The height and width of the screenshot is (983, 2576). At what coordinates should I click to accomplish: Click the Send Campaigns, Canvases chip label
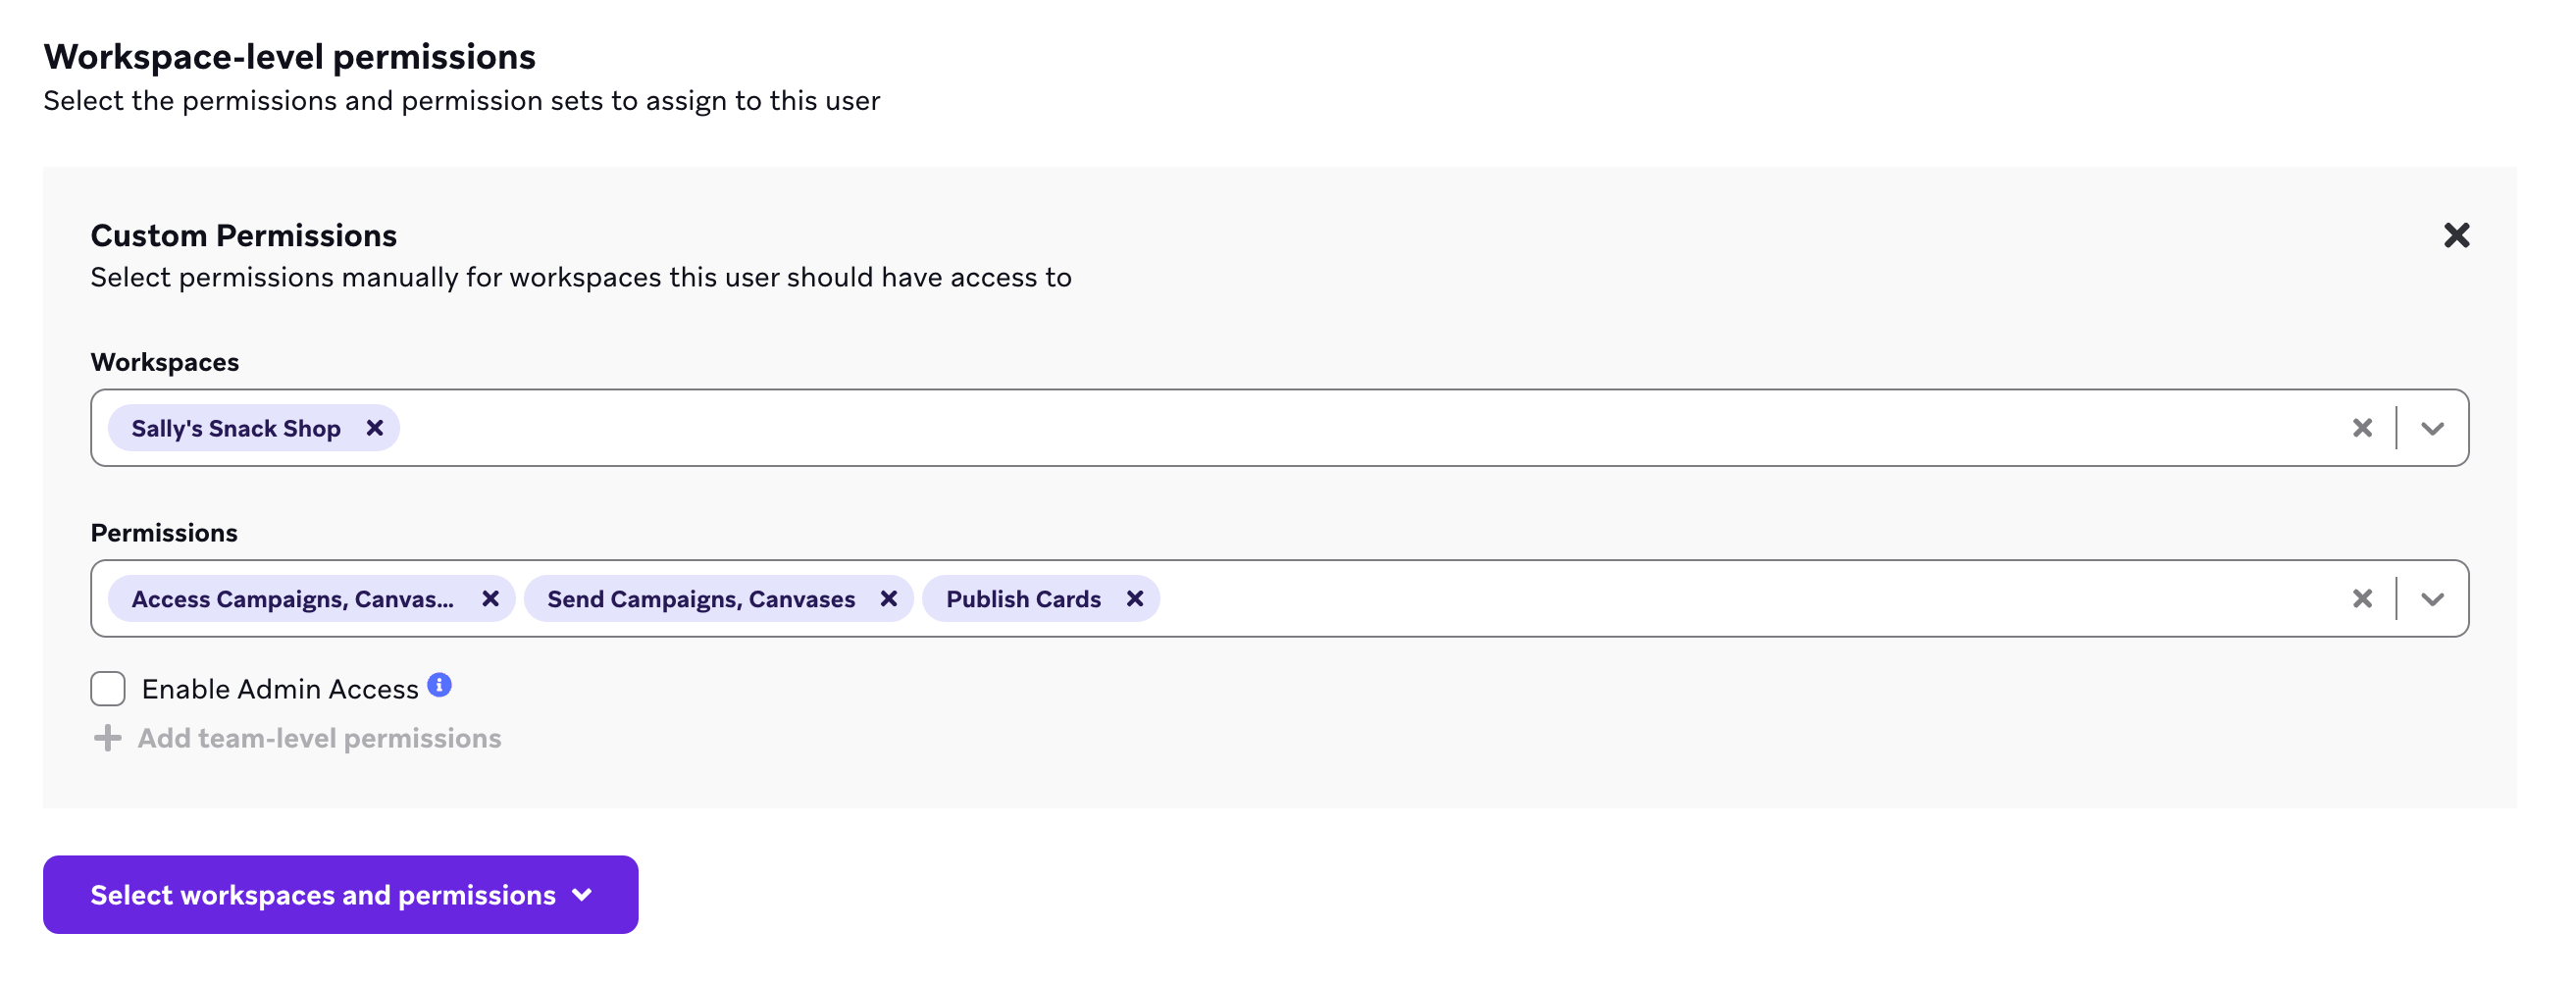(700, 599)
